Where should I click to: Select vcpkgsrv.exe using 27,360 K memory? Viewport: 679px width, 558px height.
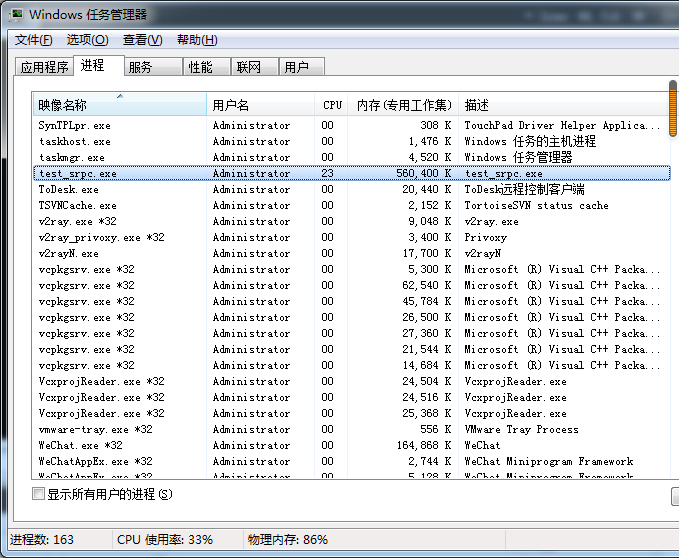pyautogui.click(x=351, y=334)
